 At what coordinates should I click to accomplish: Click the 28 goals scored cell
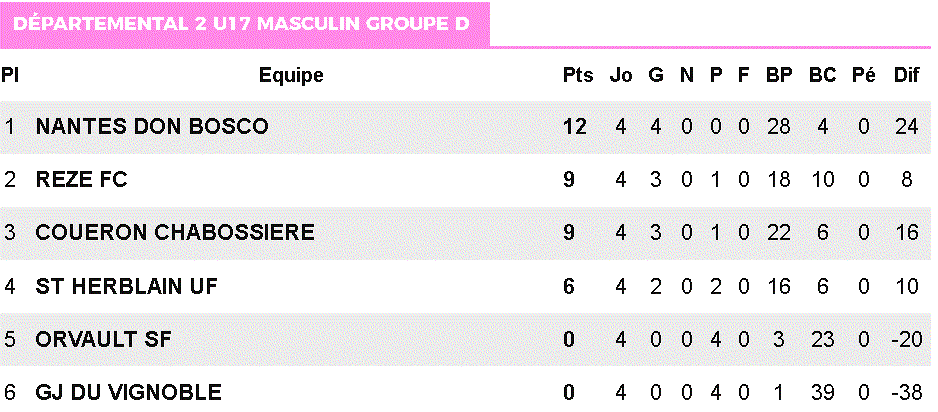(x=778, y=127)
